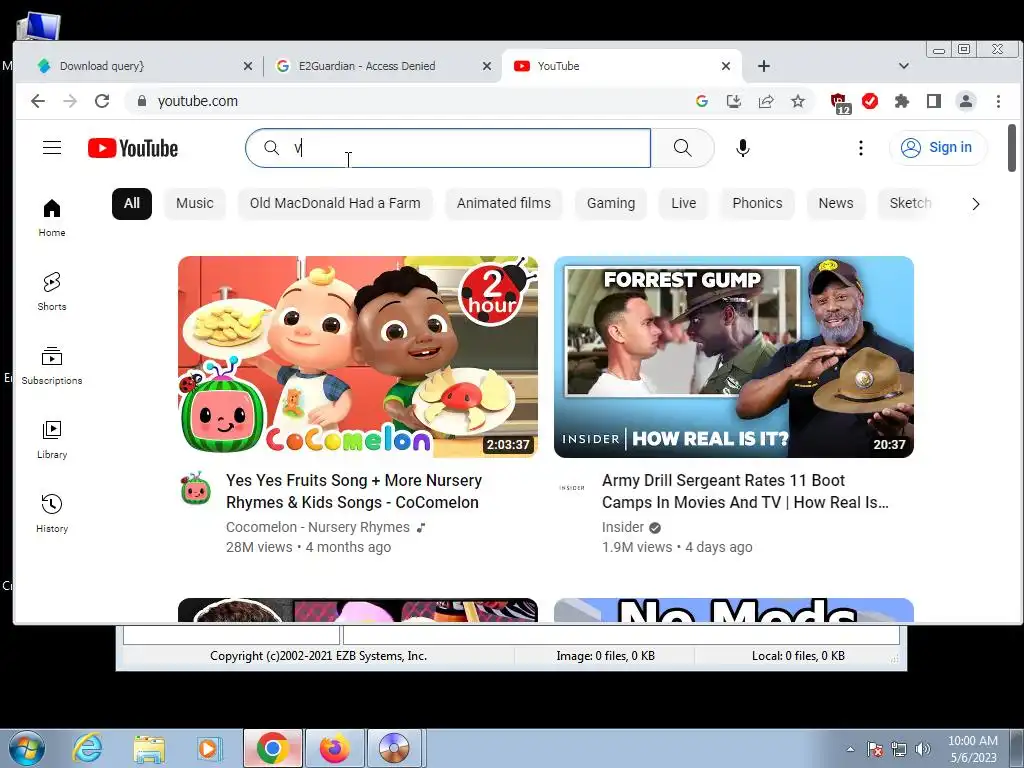Click the disc app taskbar icon
The height and width of the screenshot is (768, 1024).
[394, 748]
